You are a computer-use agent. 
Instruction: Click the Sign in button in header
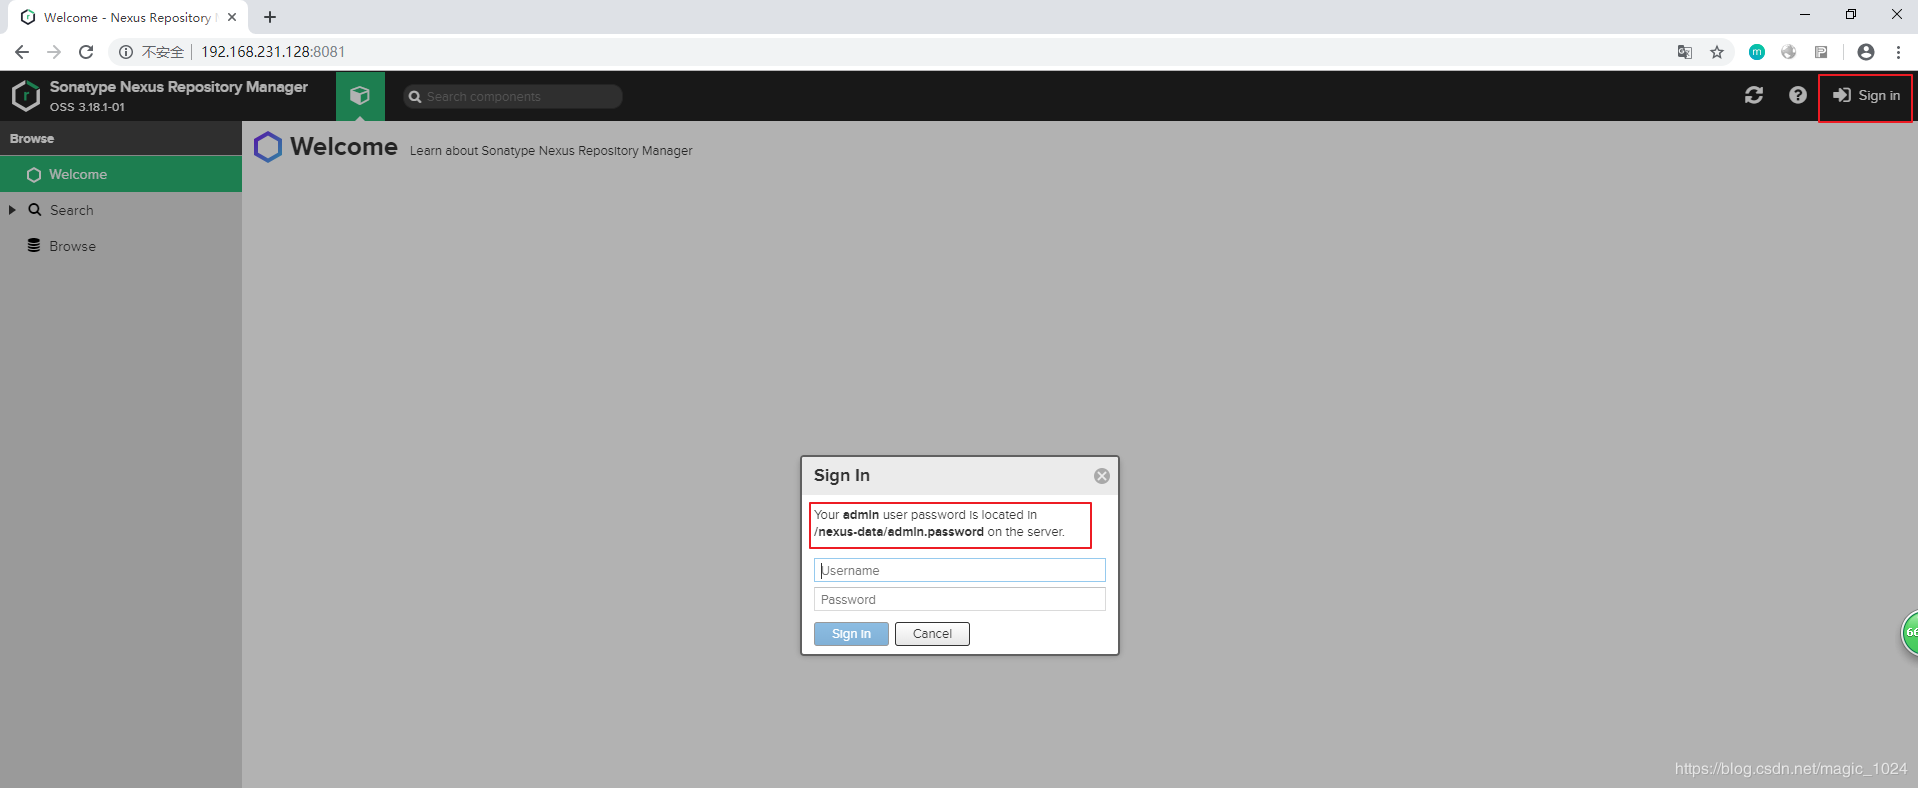(1866, 96)
